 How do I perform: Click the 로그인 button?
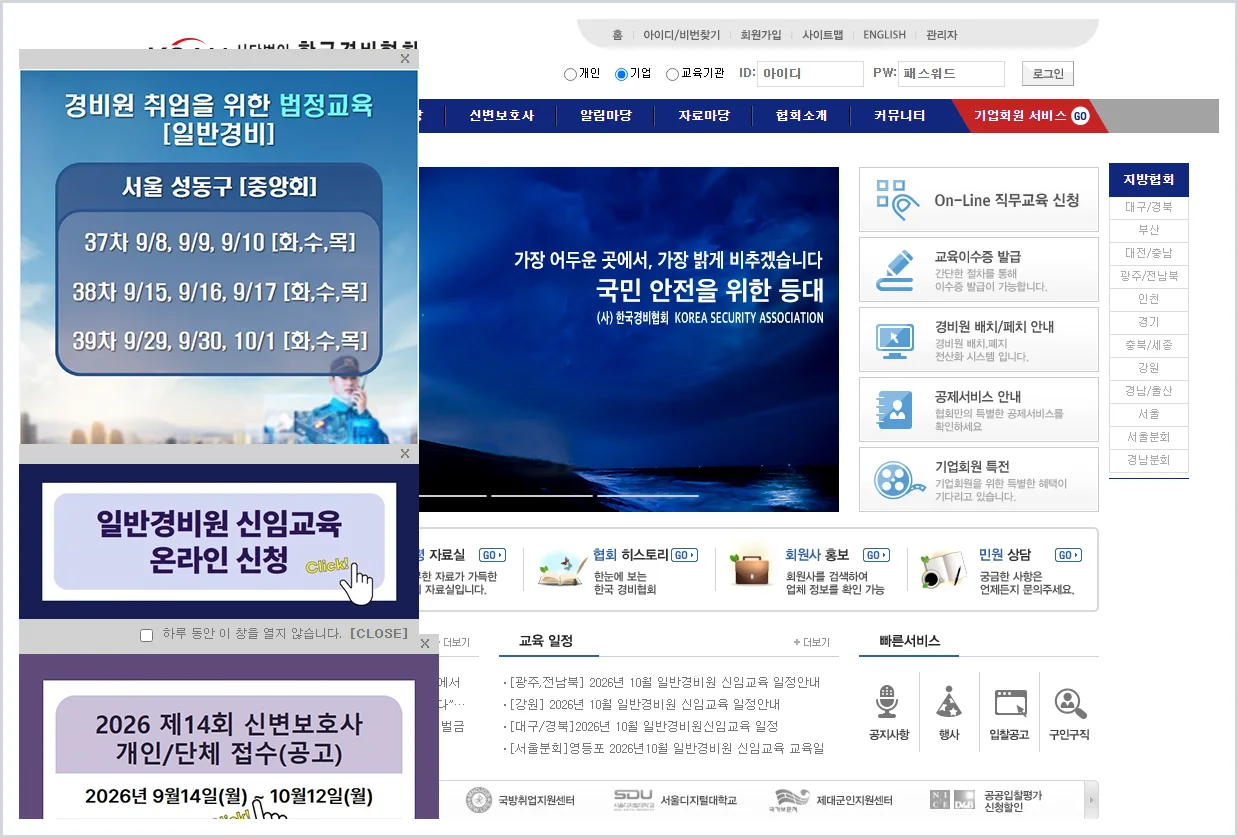(x=1048, y=74)
